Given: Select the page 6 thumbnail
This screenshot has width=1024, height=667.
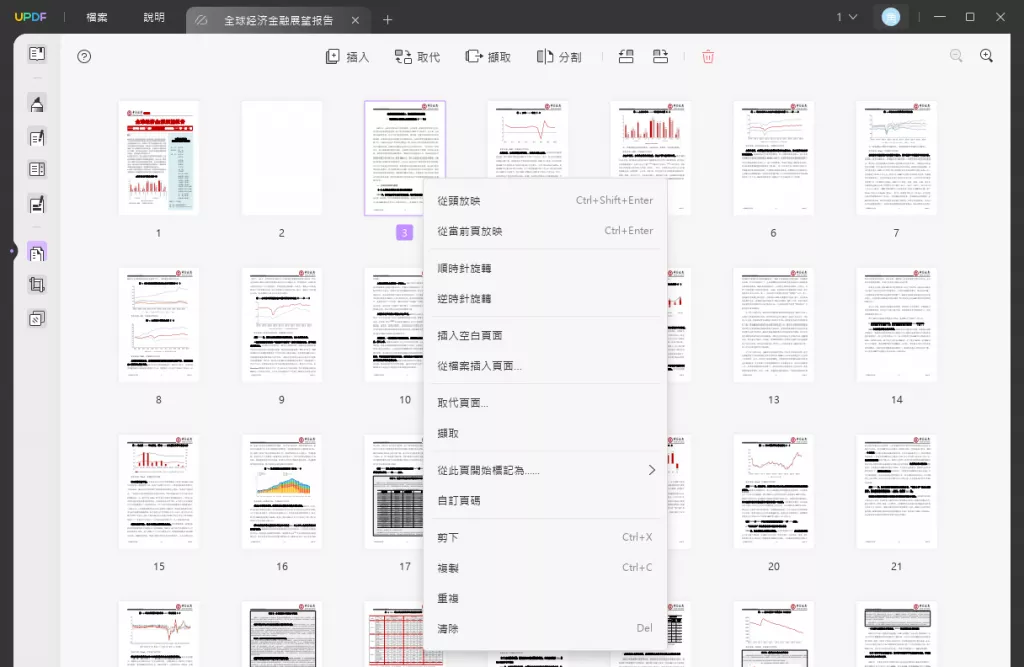Looking at the screenshot, I should [773, 158].
